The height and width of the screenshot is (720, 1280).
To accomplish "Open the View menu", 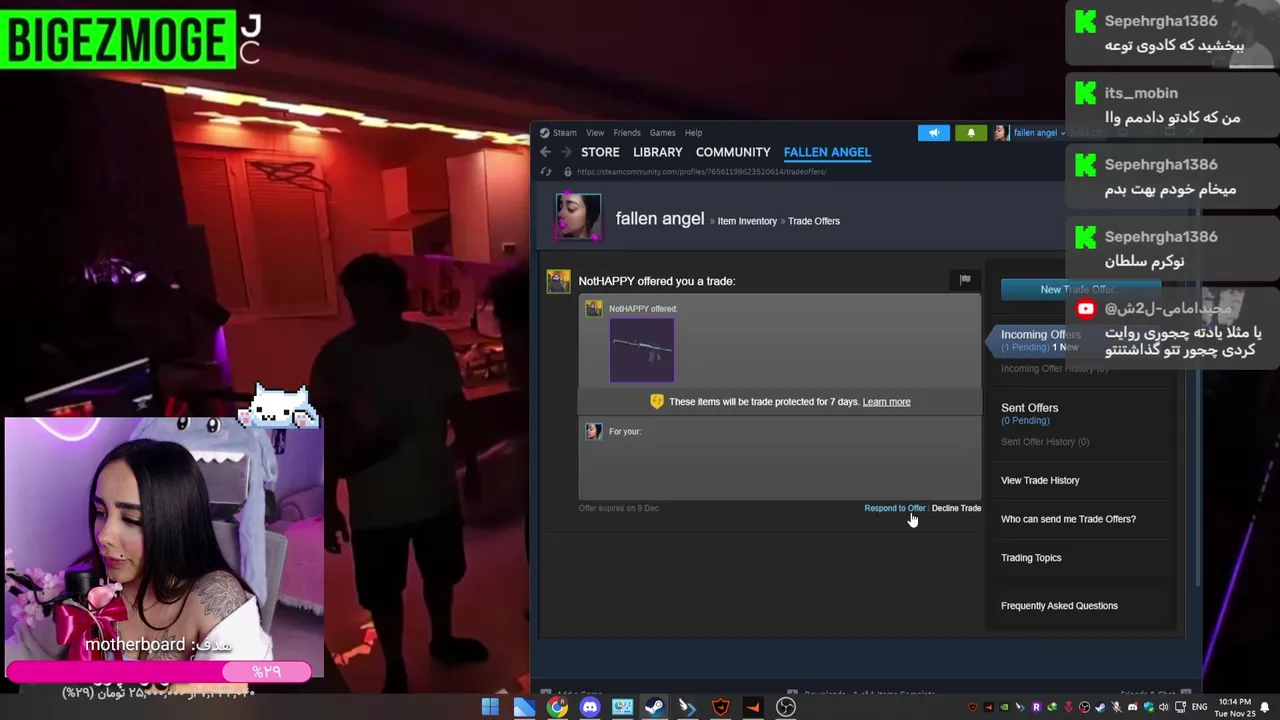I will pos(595,132).
